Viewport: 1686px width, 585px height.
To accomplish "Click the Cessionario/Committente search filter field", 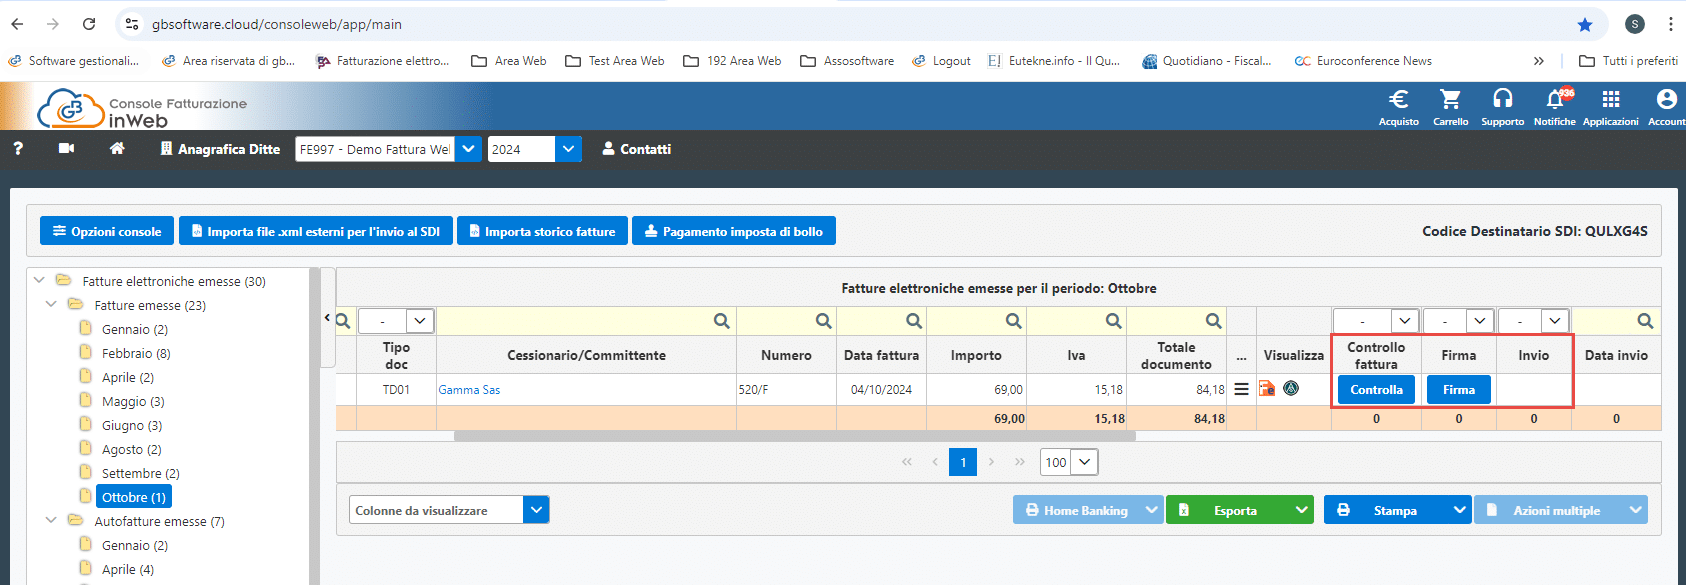I will (575, 321).
